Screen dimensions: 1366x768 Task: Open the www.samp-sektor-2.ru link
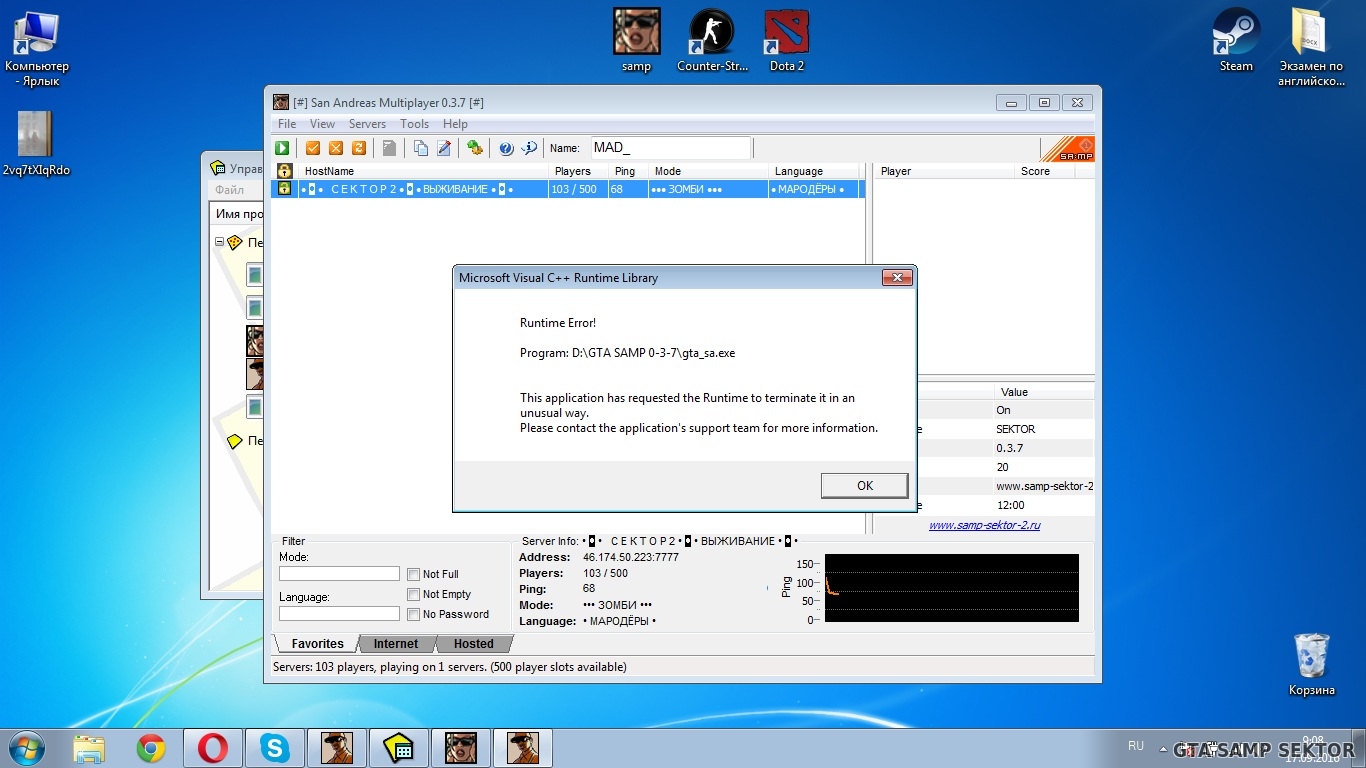984,525
